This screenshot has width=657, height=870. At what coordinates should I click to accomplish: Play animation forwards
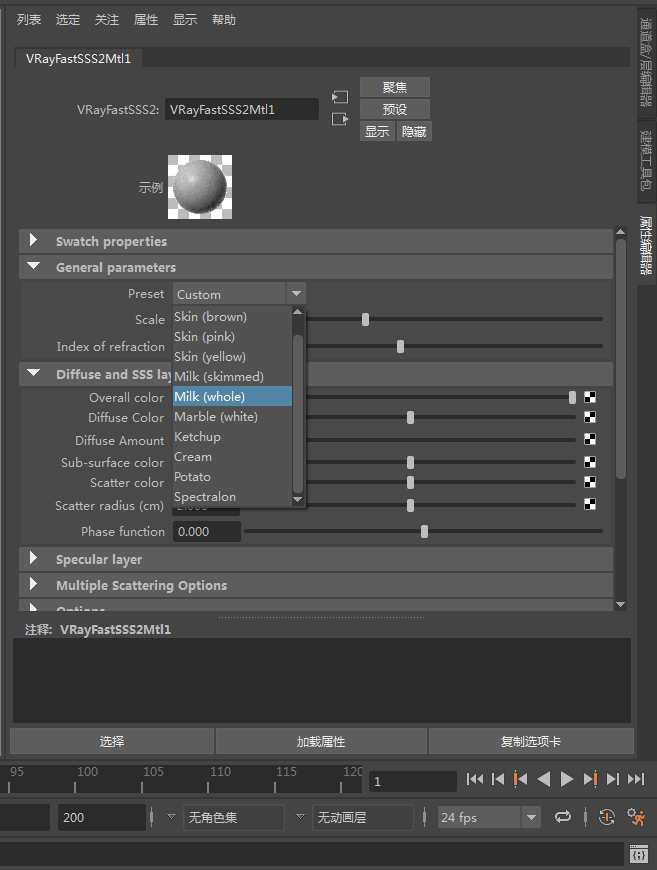(x=567, y=779)
